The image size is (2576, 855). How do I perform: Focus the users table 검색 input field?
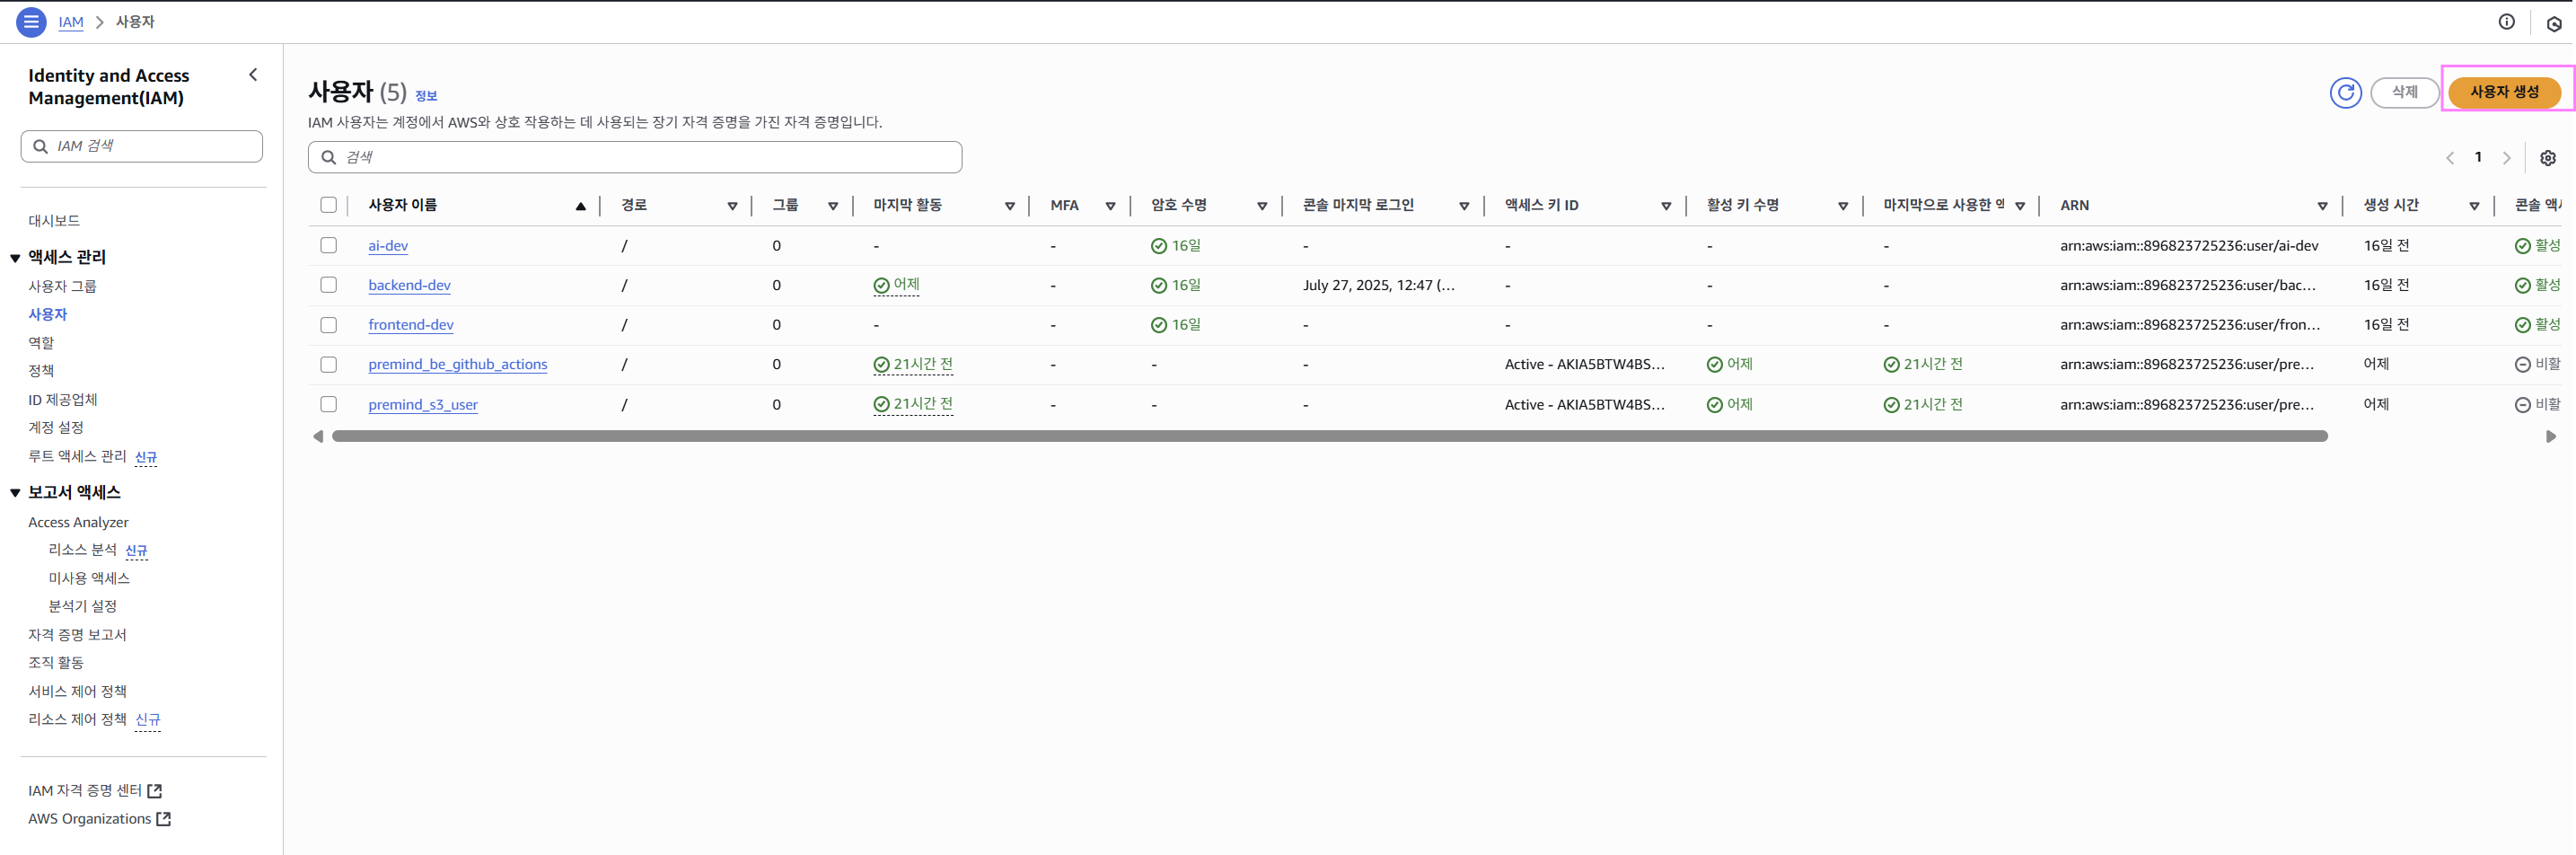click(635, 157)
